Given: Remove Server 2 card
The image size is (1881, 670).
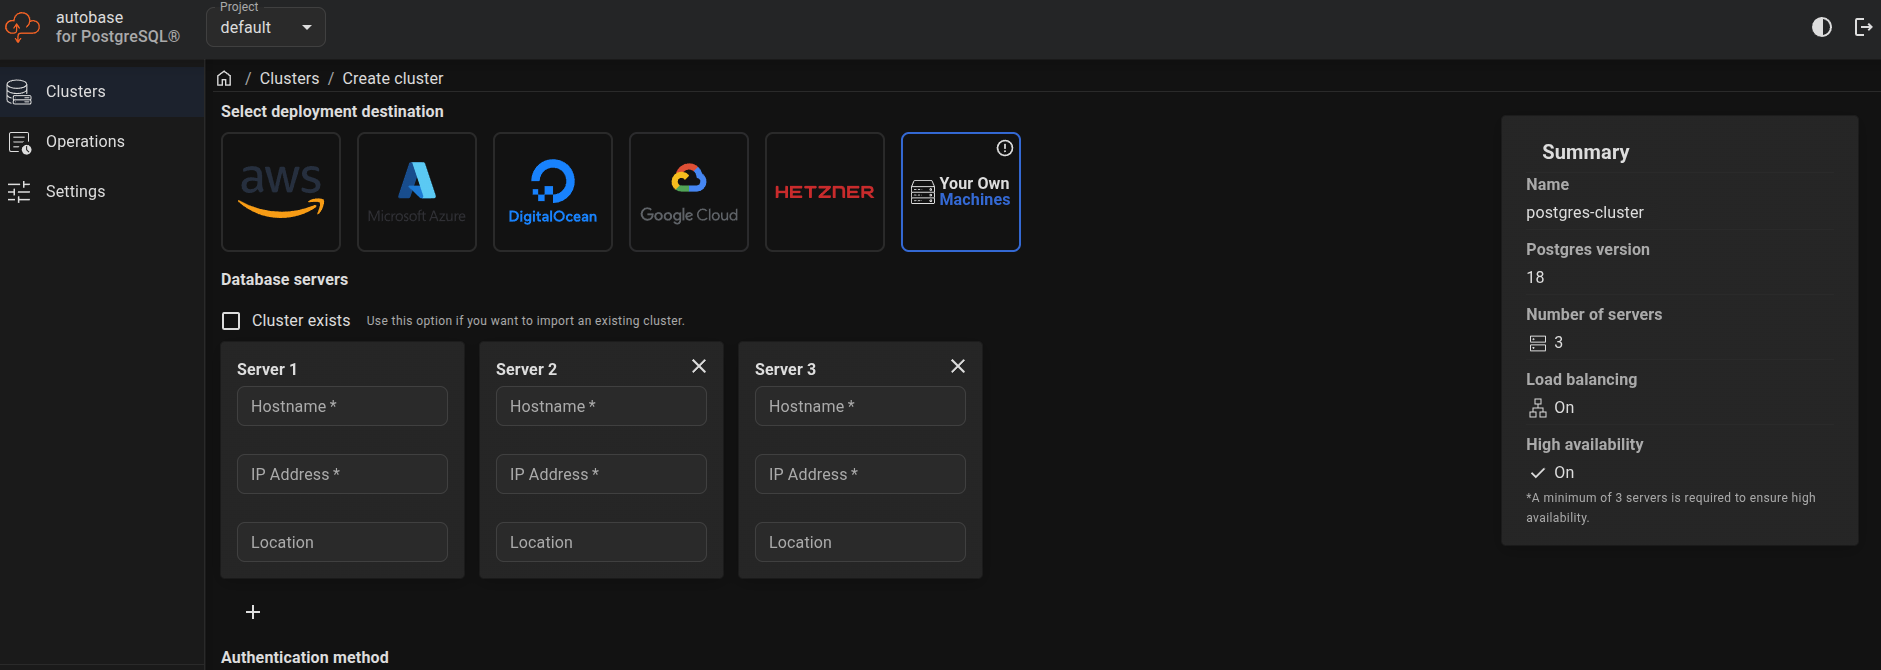Looking at the screenshot, I should 699,366.
